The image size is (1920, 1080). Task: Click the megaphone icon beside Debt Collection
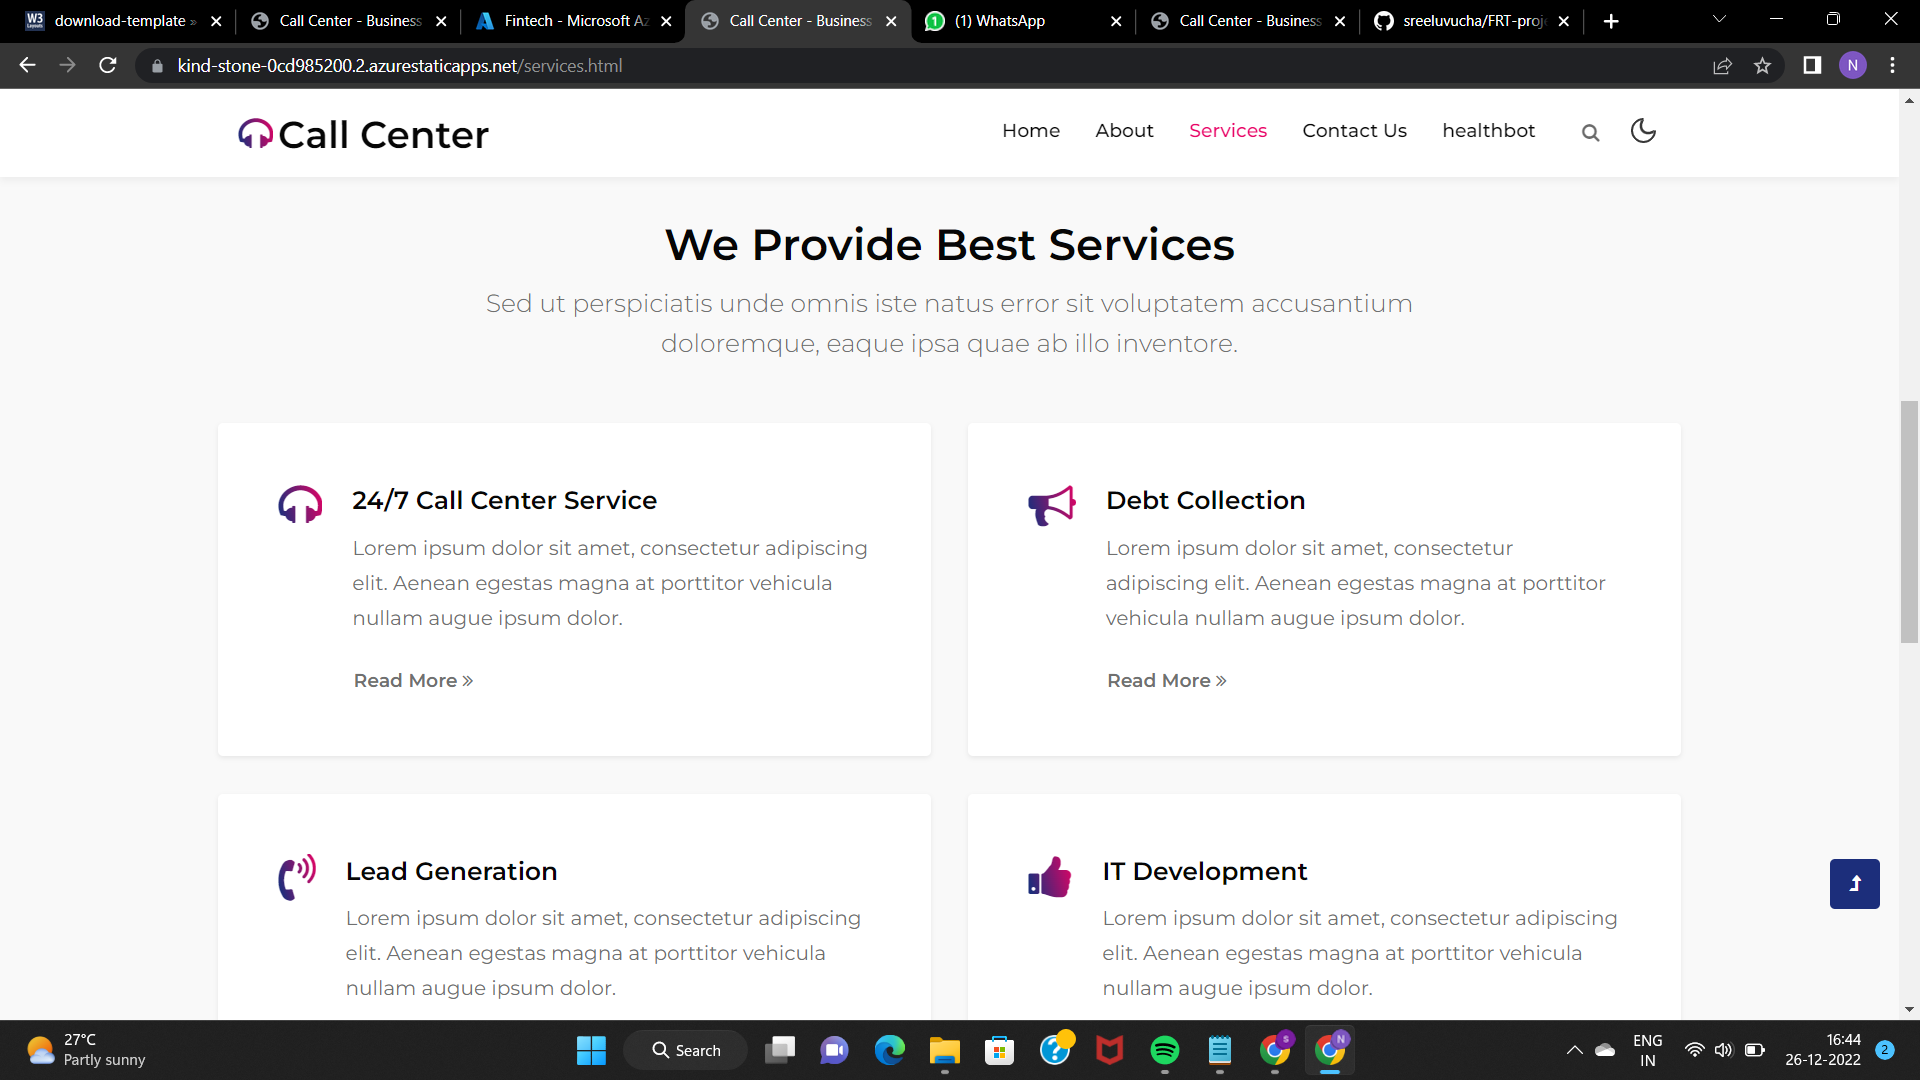1050,505
